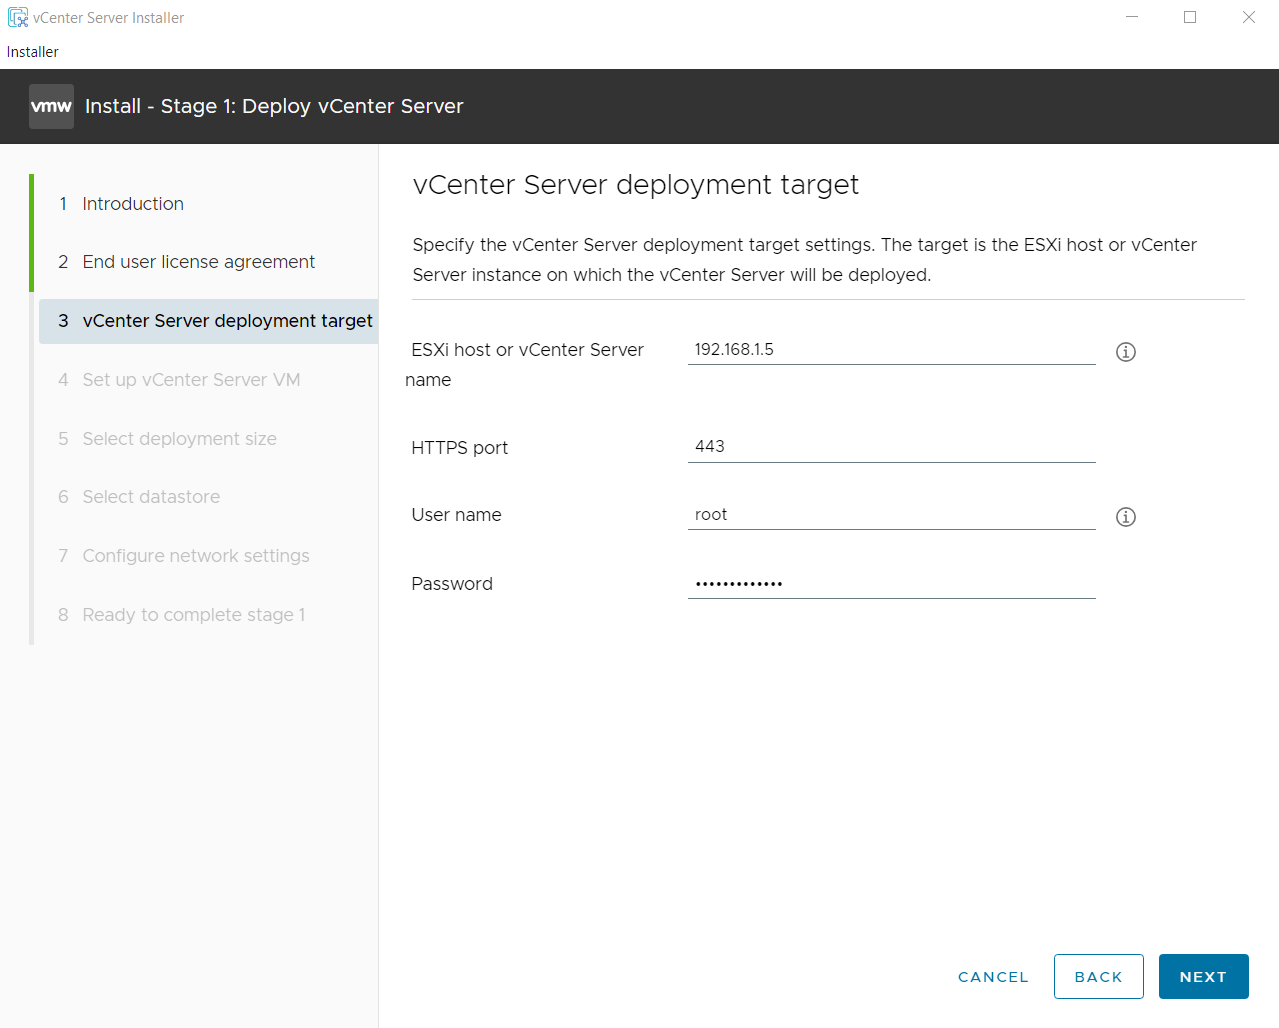This screenshot has height=1028, width=1279.
Task: Click the Password input field
Action: coord(890,584)
